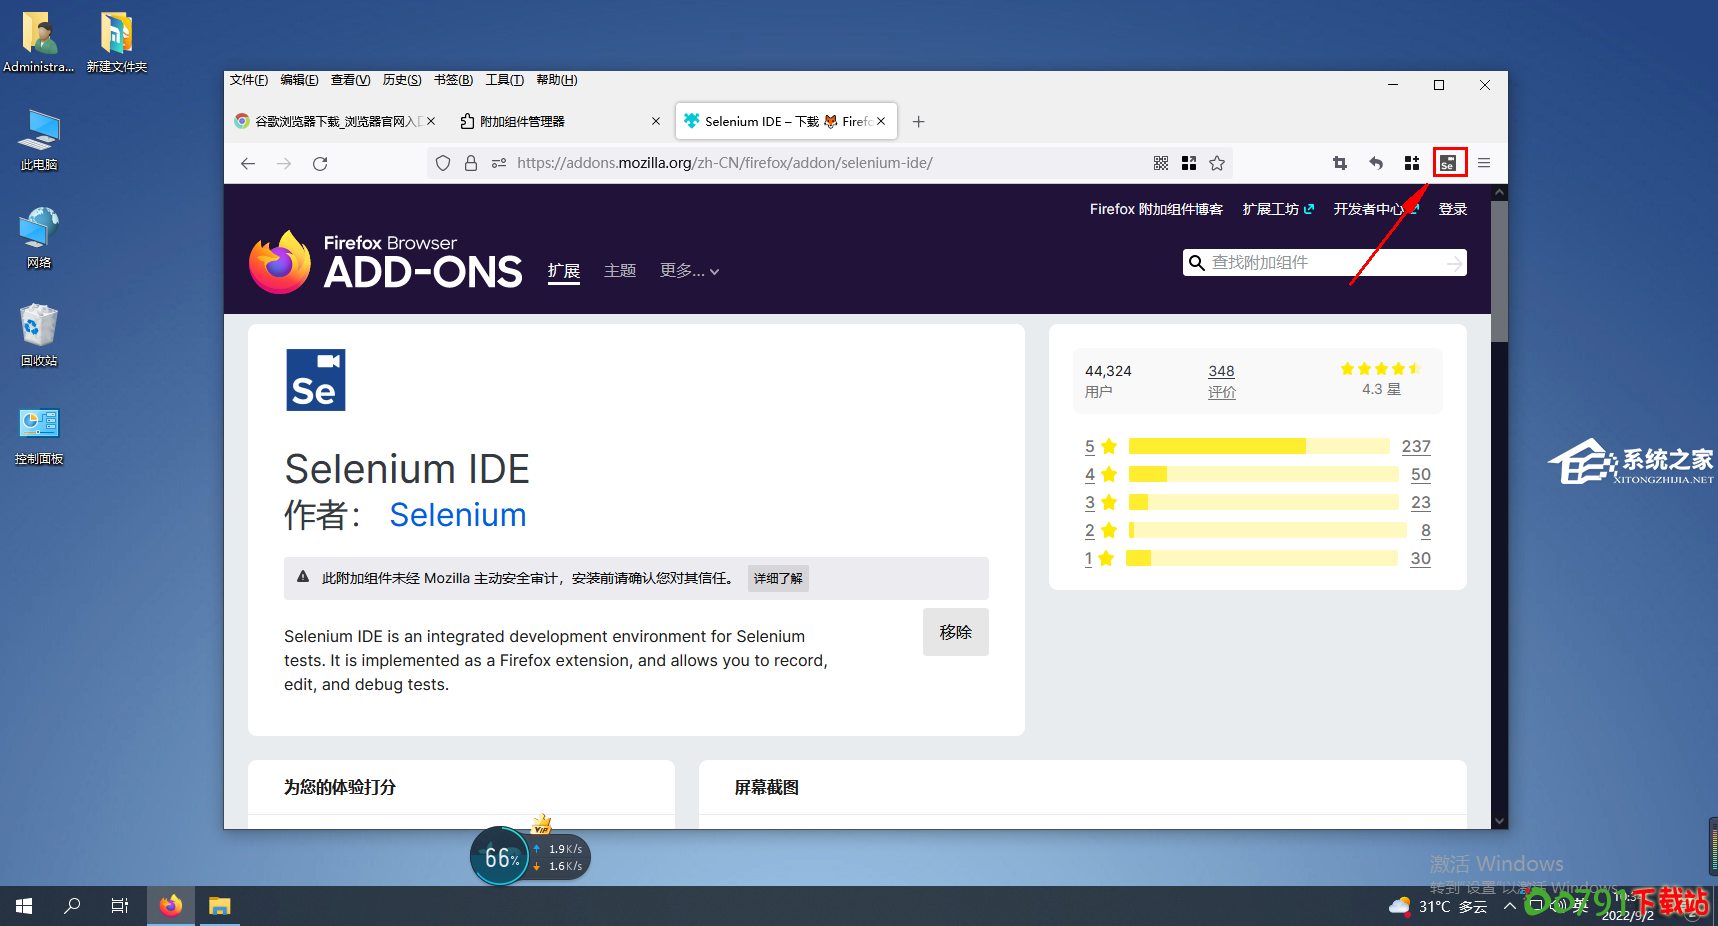Open a new browser tab
The width and height of the screenshot is (1718, 926).
(x=918, y=122)
